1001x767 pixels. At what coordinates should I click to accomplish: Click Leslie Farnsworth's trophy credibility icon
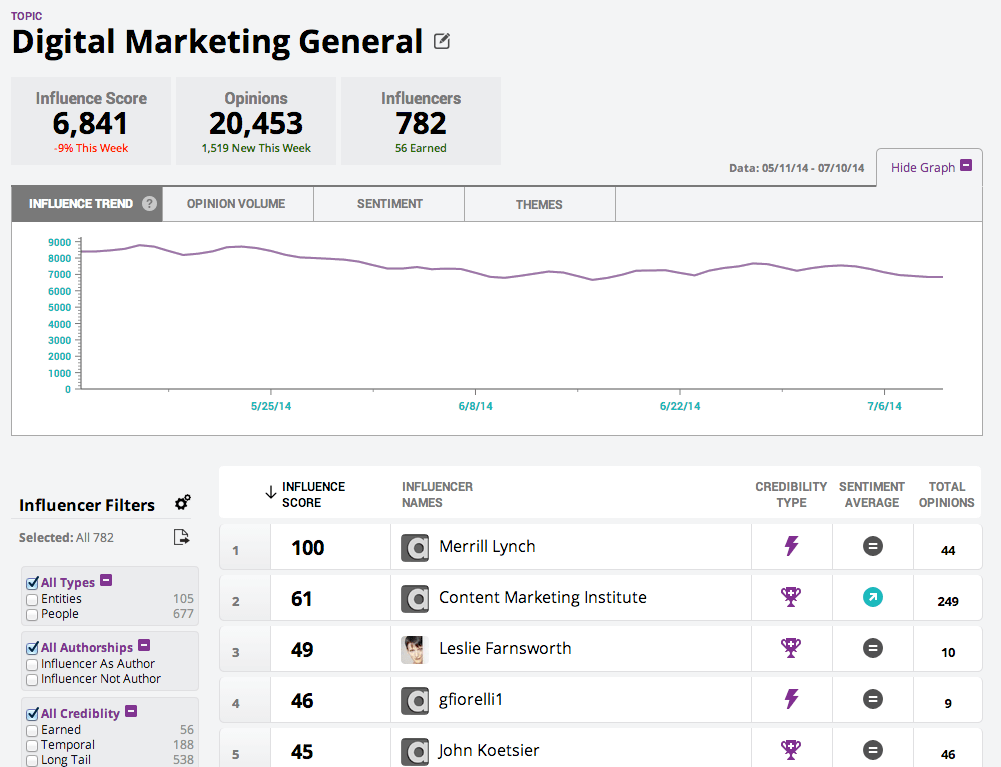point(791,648)
